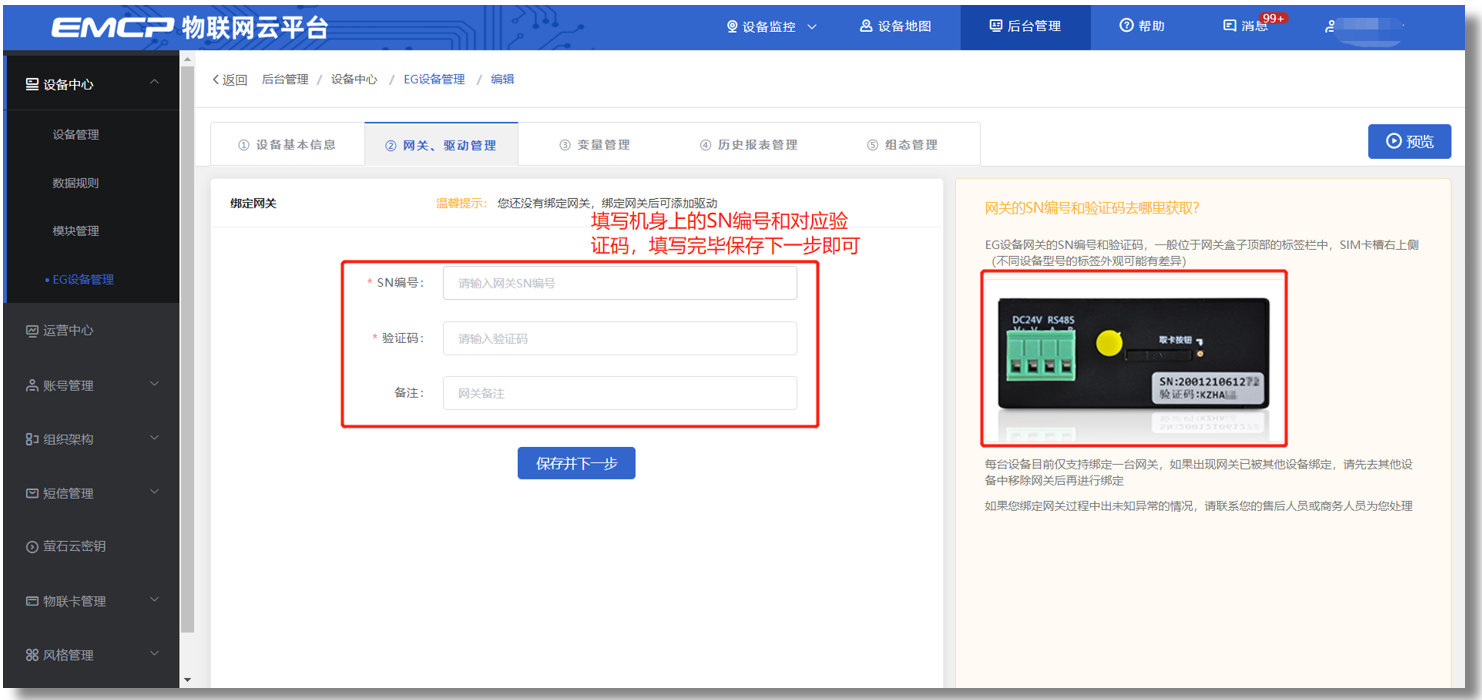The height and width of the screenshot is (700, 1482).
Task: Select 后台管理 in top navigation
Action: tap(1025, 26)
